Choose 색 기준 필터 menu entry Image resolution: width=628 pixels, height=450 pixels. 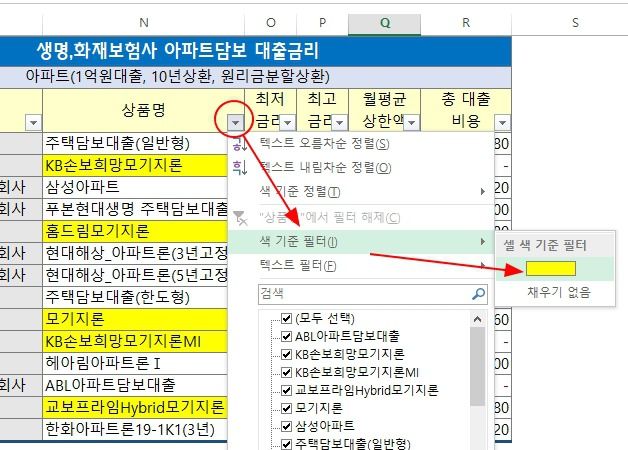tap(360, 241)
